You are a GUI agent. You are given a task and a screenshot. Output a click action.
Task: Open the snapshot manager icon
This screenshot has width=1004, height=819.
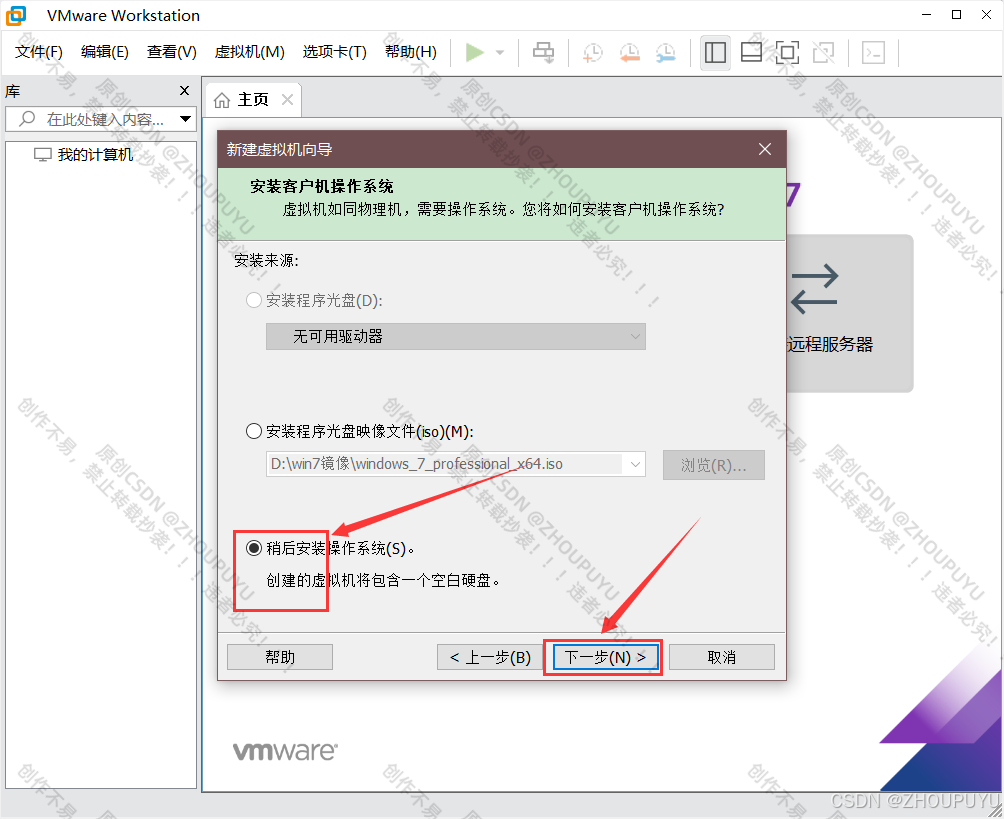(x=666, y=53)
